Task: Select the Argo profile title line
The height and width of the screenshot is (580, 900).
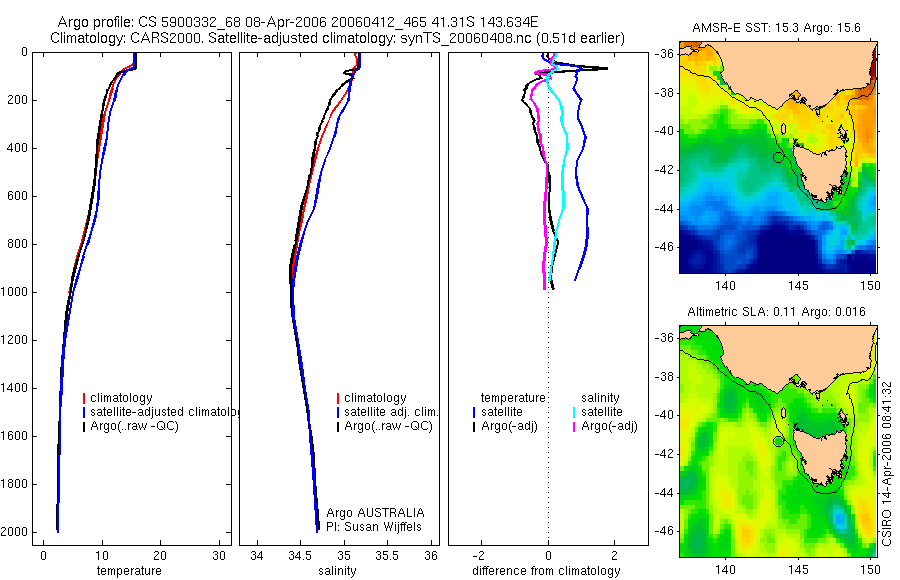Action: [298, 22]
